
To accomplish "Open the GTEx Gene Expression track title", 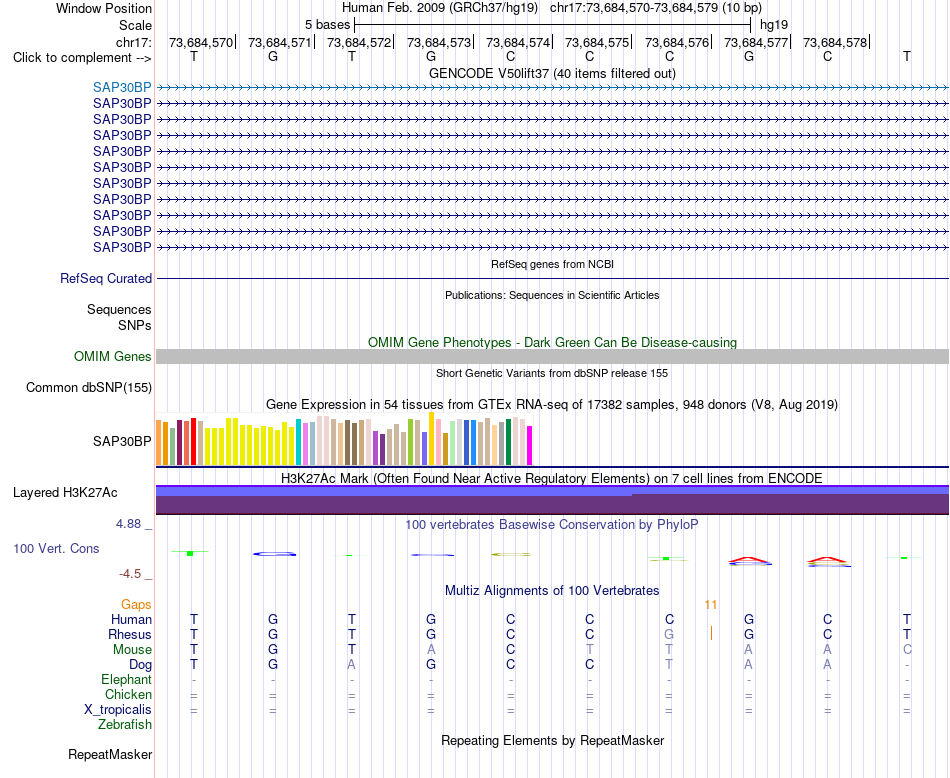I will click(x=552, y=404).
